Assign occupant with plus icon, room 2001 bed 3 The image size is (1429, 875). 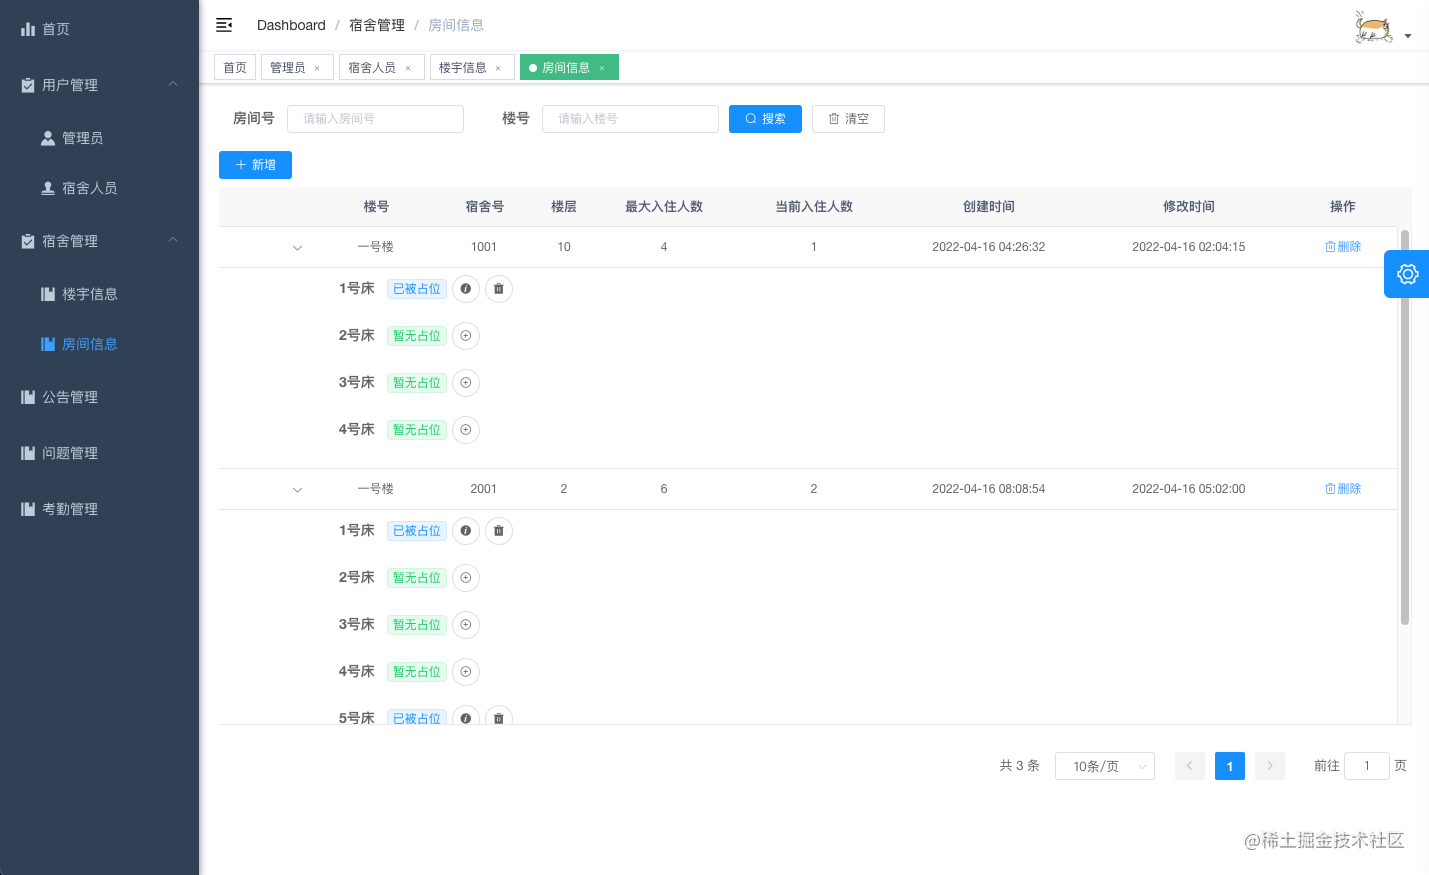466,625
